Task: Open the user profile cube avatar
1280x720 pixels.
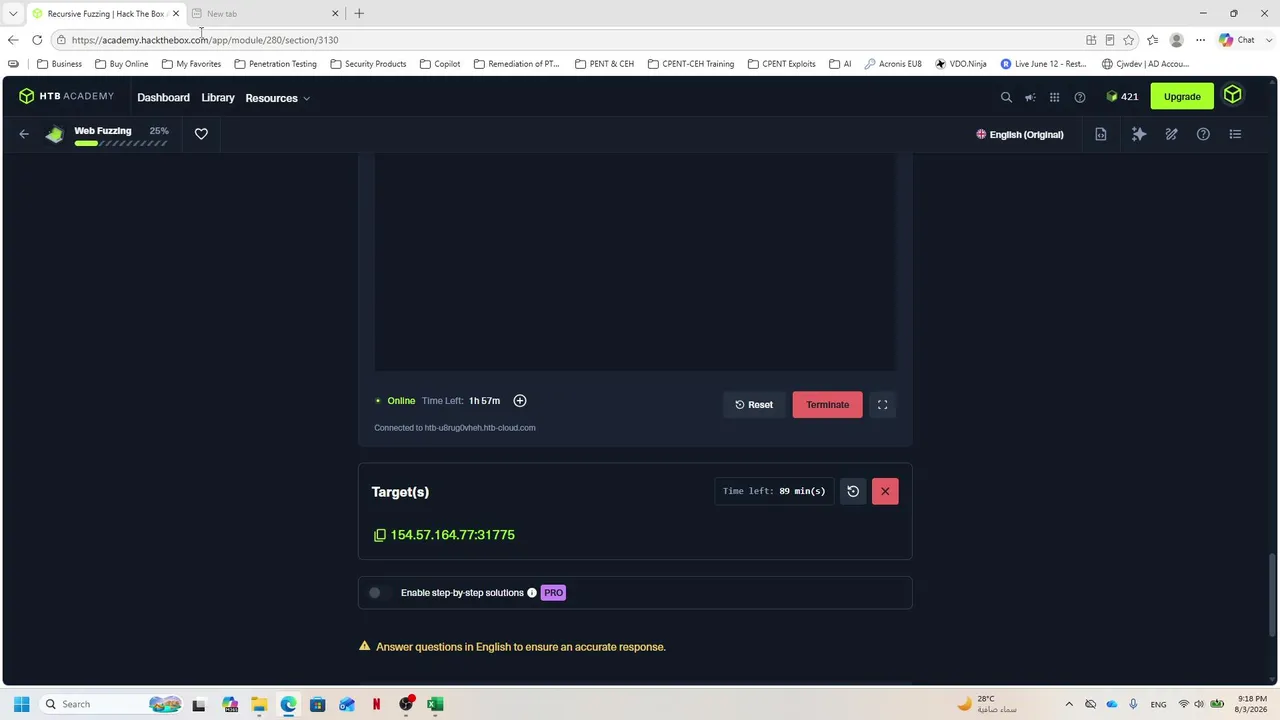Action: point(1232,96)
